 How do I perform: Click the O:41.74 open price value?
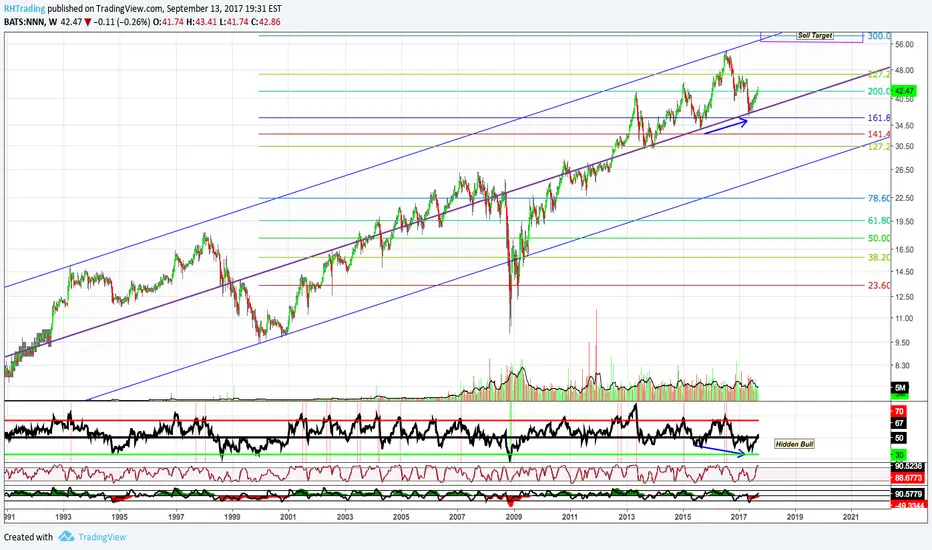(x=168, y=22)
